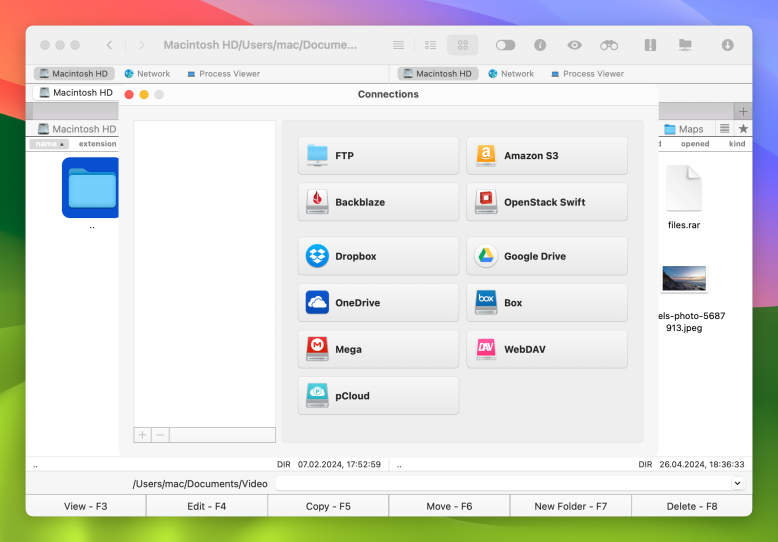This screenshot has width=778, height=542.
Task: Select the Backblaze connection
Action: click(x=378, y=202)
